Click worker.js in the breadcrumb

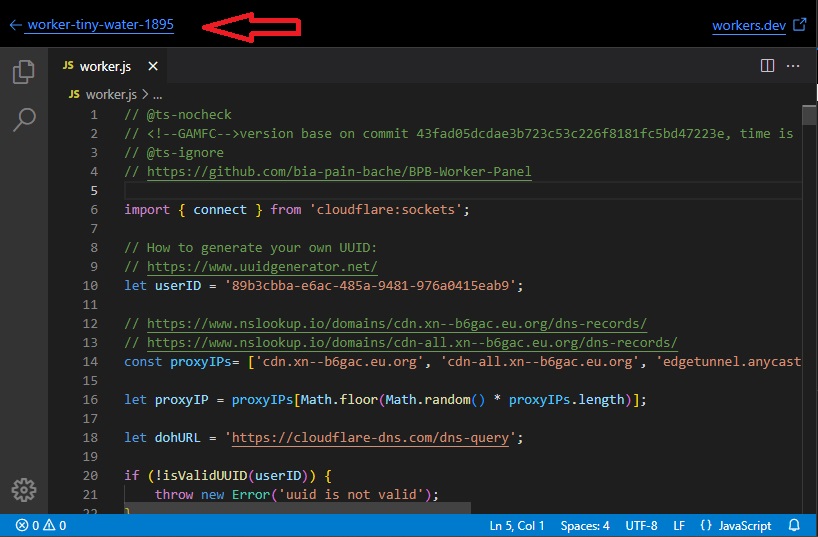pyautogui.click(x=110, y=94)
